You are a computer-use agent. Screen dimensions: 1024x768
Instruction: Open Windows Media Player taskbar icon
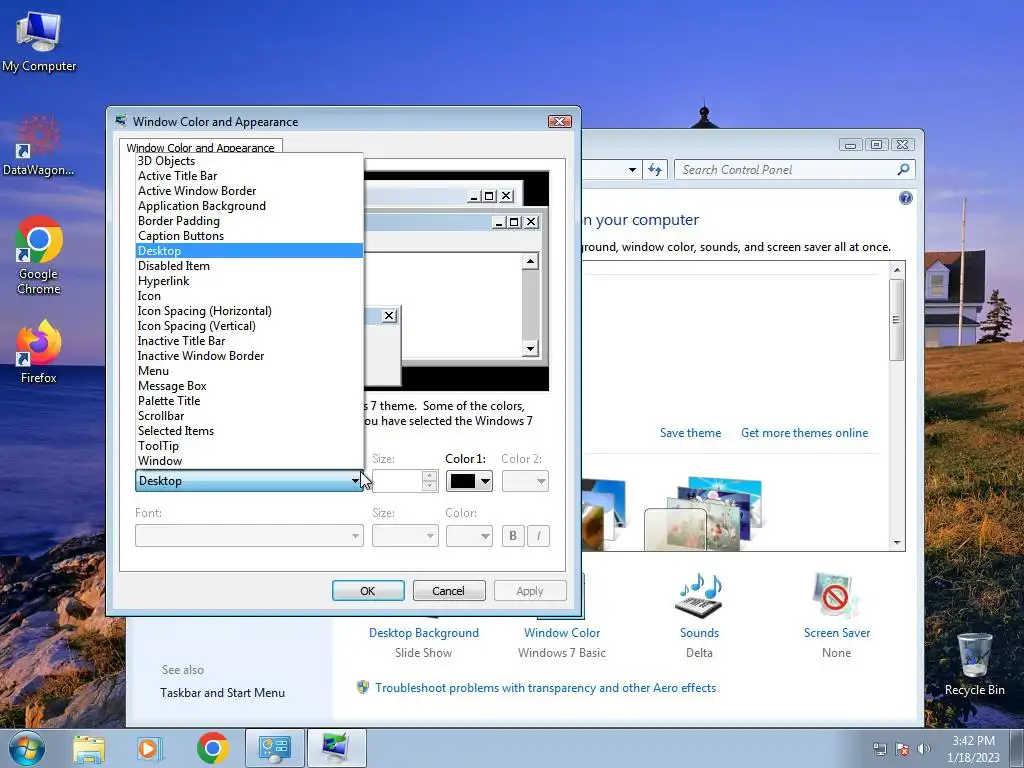coord(149,748)
